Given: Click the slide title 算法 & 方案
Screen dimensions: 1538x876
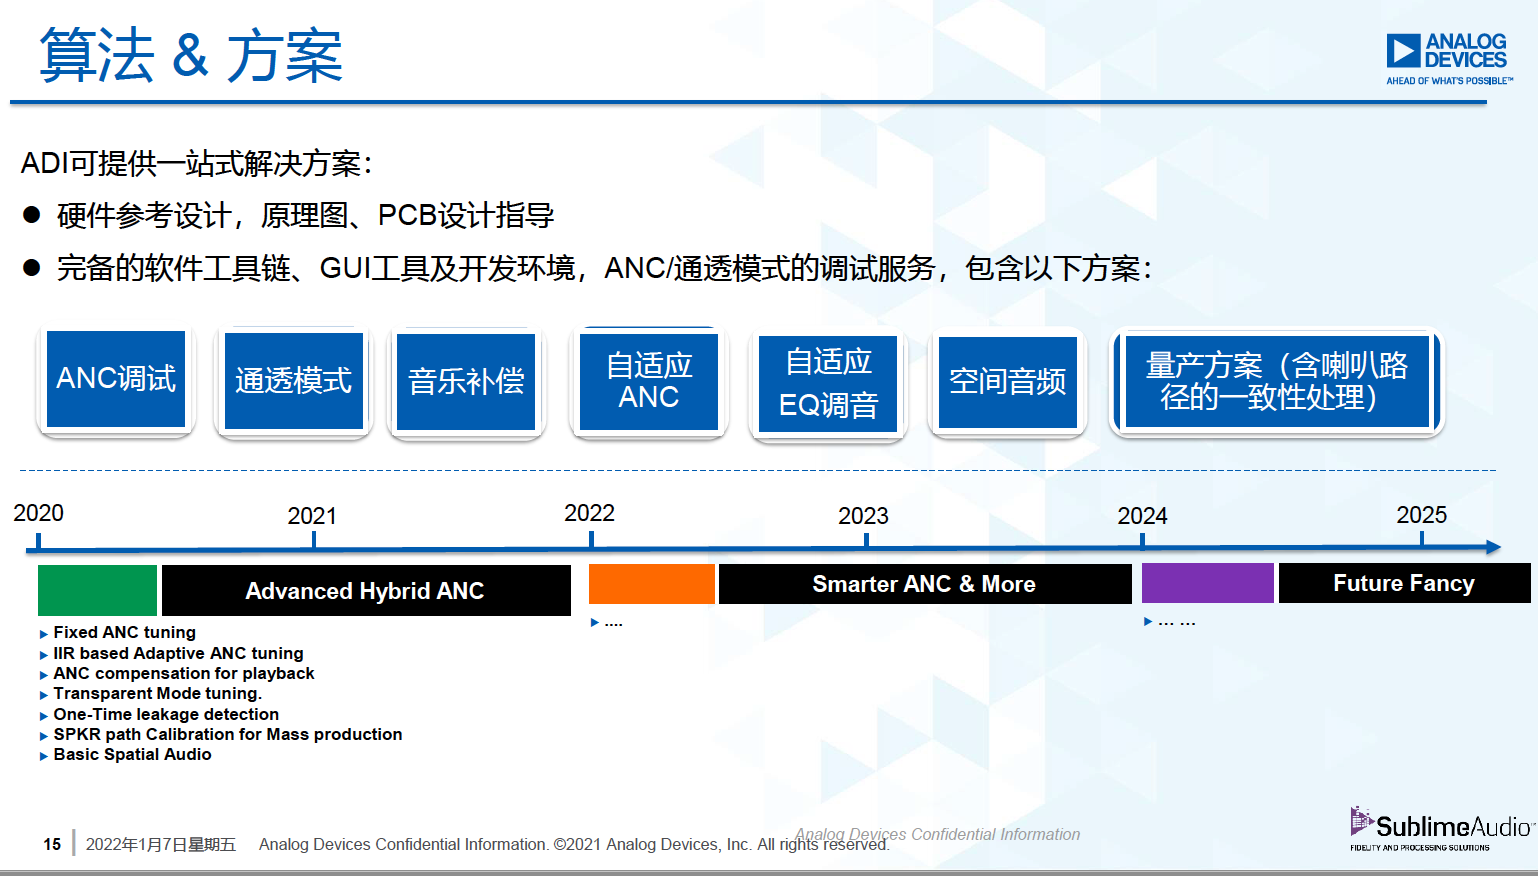Looking at the screenshot, I should [x=191, y=56].
